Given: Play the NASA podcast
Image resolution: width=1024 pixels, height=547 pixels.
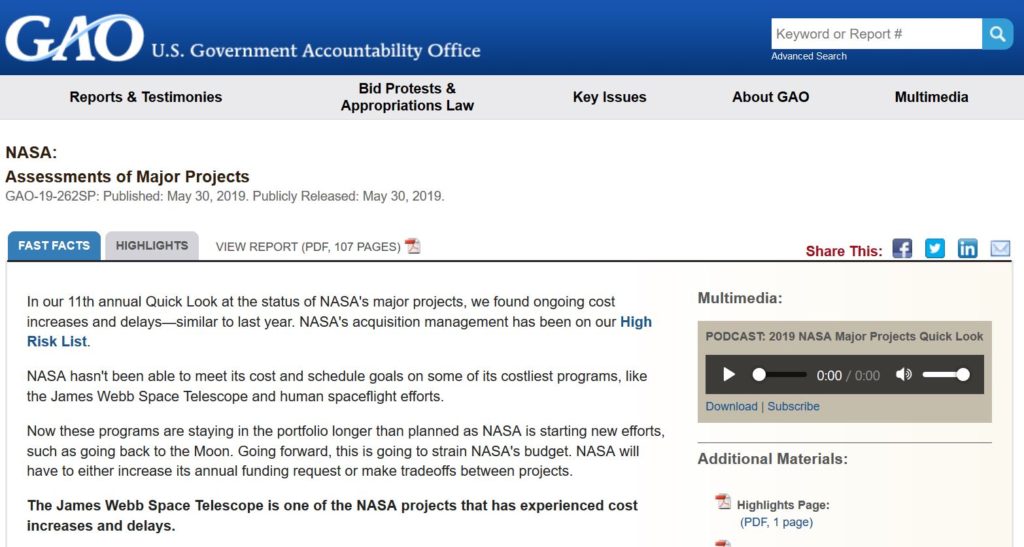Looking at the screenshot, I should (x=729, y=375).
